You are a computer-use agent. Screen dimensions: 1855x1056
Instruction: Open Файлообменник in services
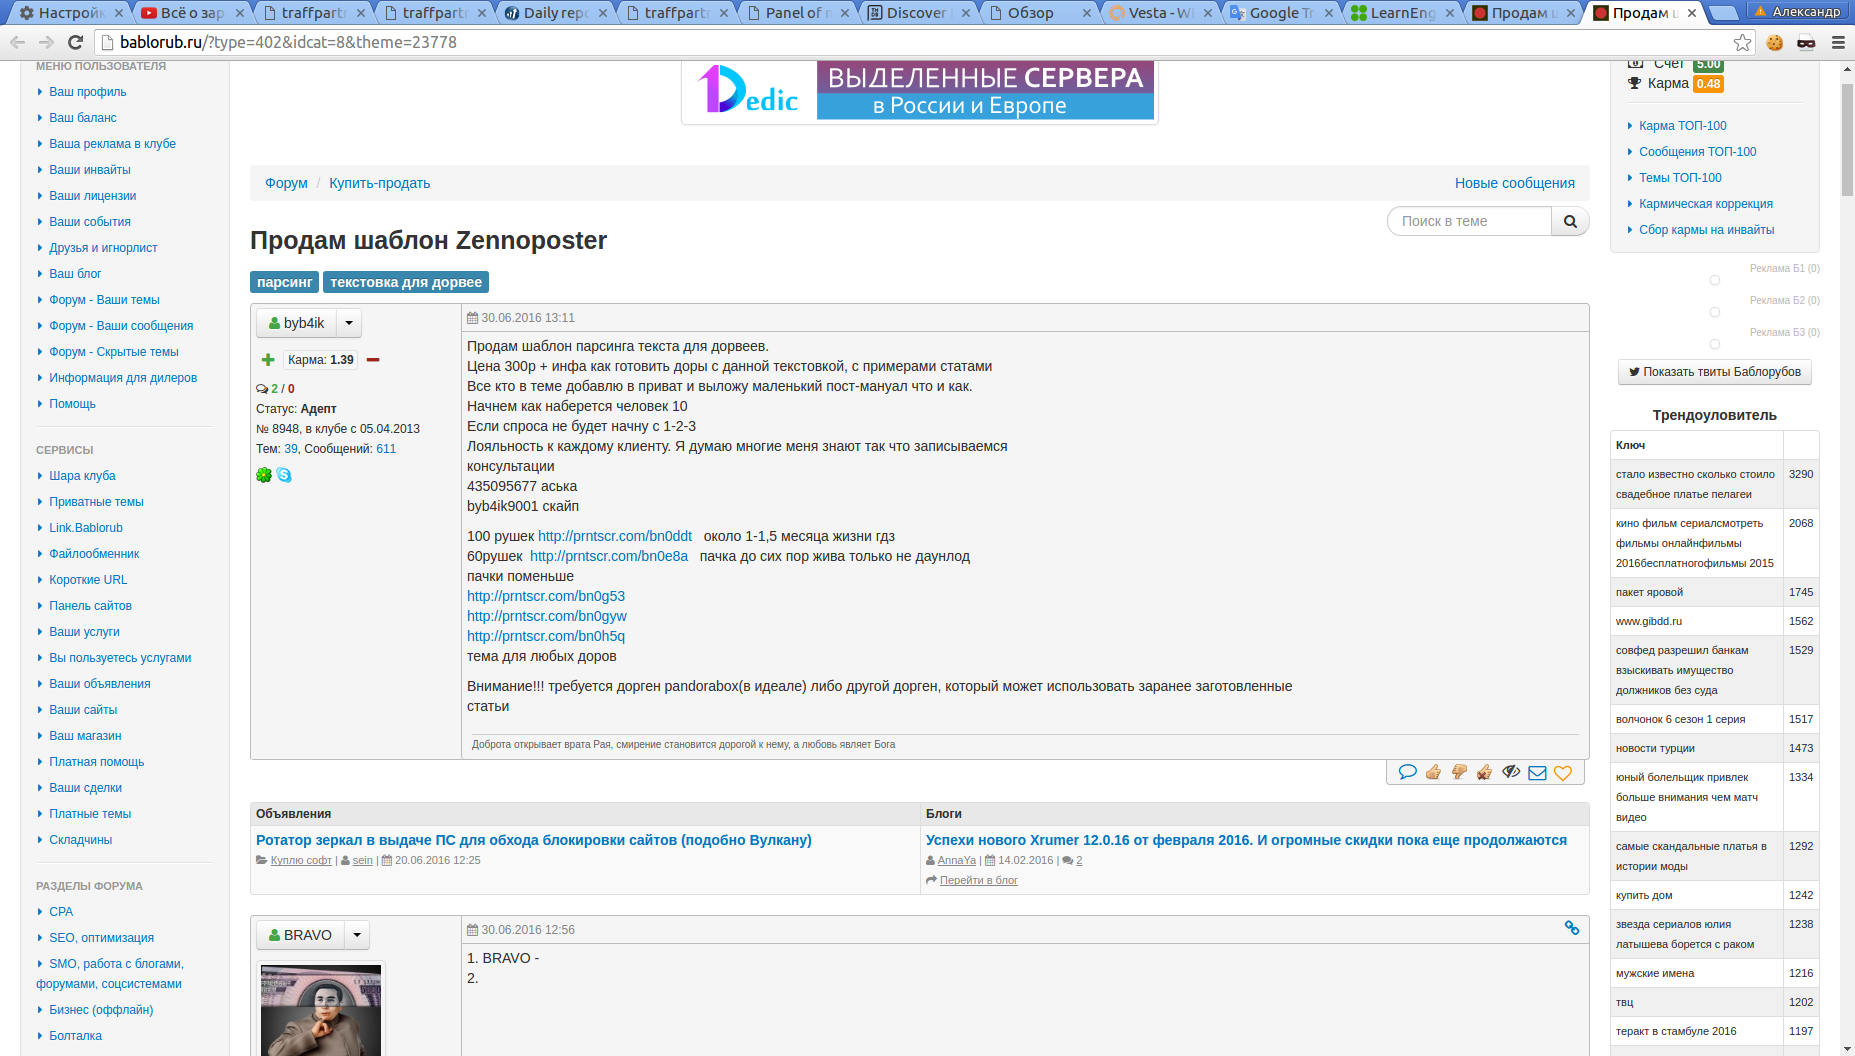(94, 554)
